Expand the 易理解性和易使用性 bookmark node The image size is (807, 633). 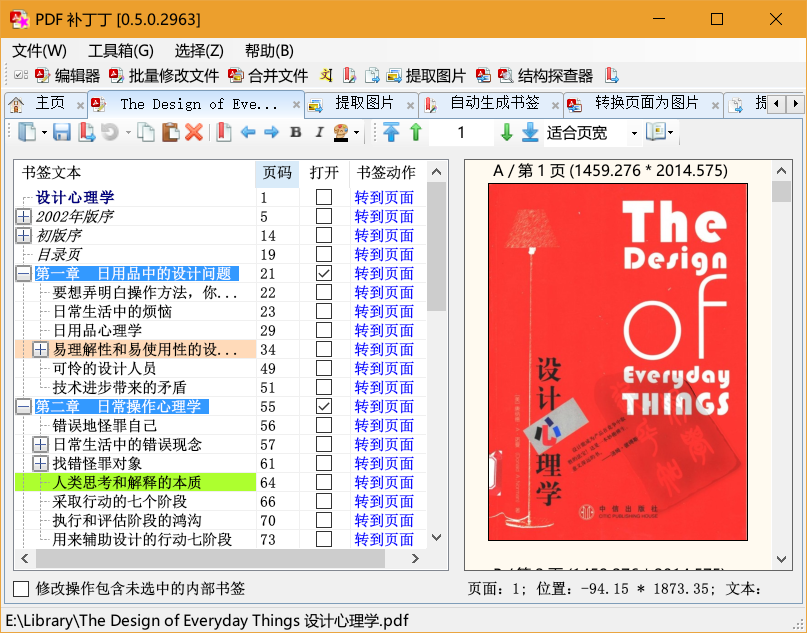[x=40, y=350]
